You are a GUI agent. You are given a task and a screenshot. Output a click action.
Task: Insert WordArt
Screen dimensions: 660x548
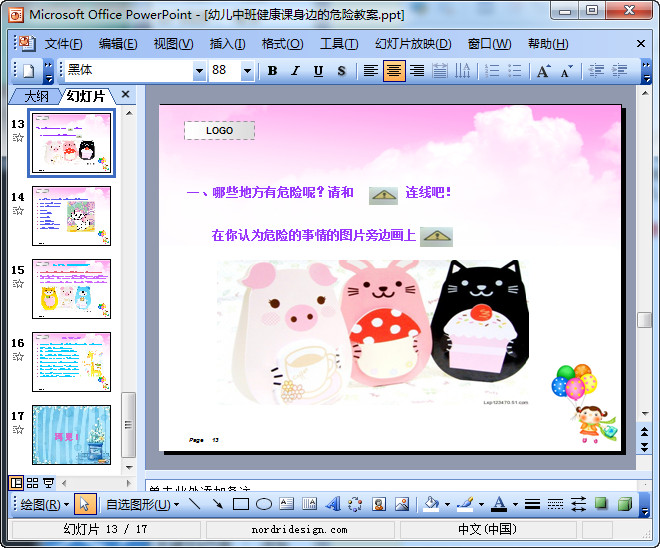[333, 504]
